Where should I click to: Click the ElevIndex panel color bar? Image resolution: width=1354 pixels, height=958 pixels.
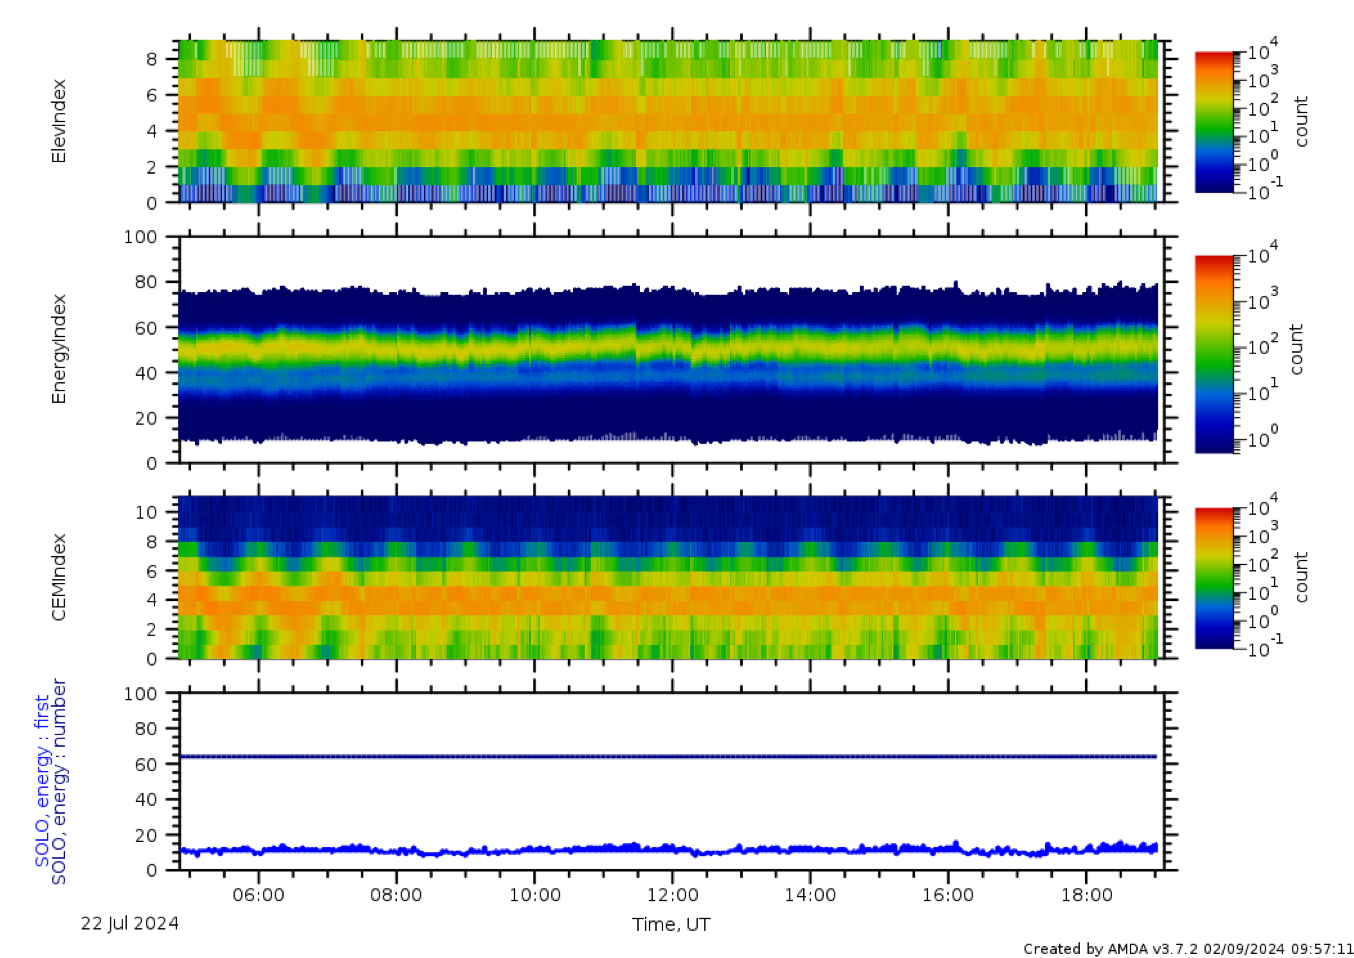1214,122
